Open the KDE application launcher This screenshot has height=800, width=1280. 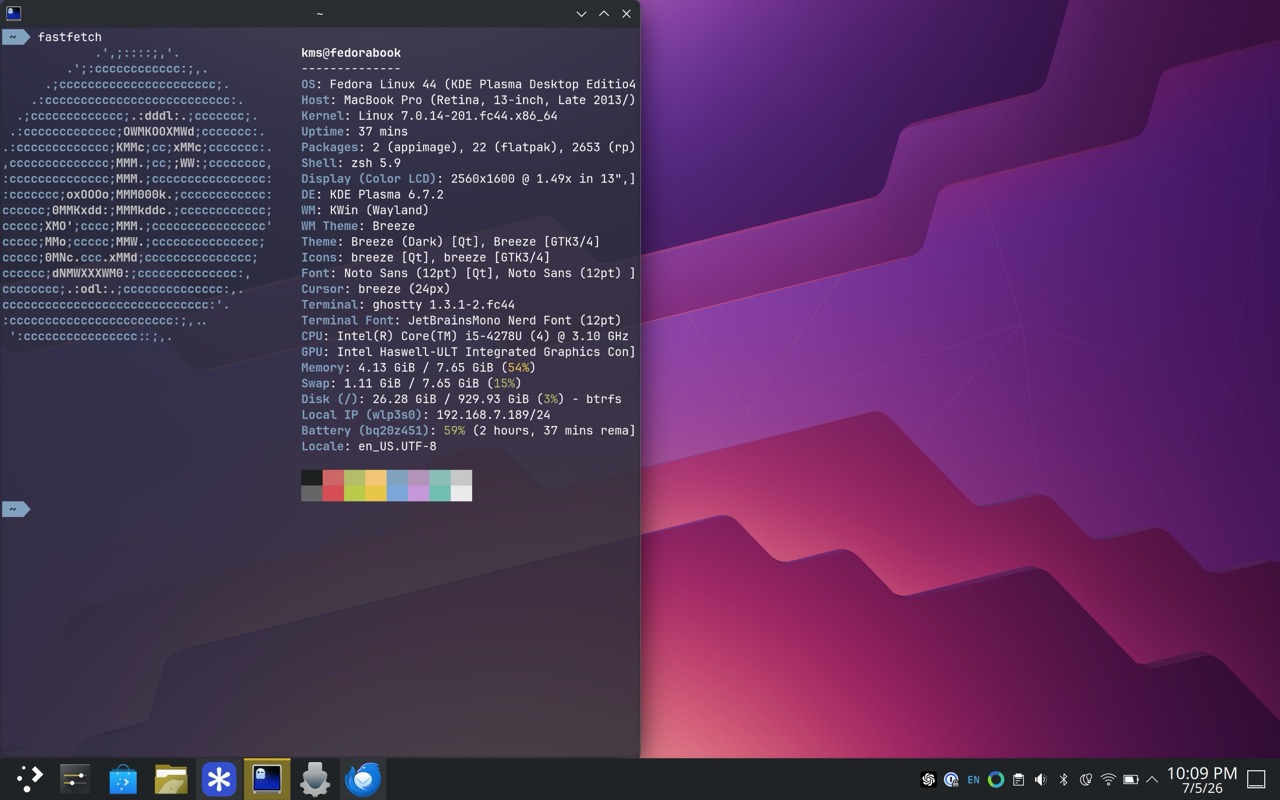pyautogui.click(x=28, y=779)
